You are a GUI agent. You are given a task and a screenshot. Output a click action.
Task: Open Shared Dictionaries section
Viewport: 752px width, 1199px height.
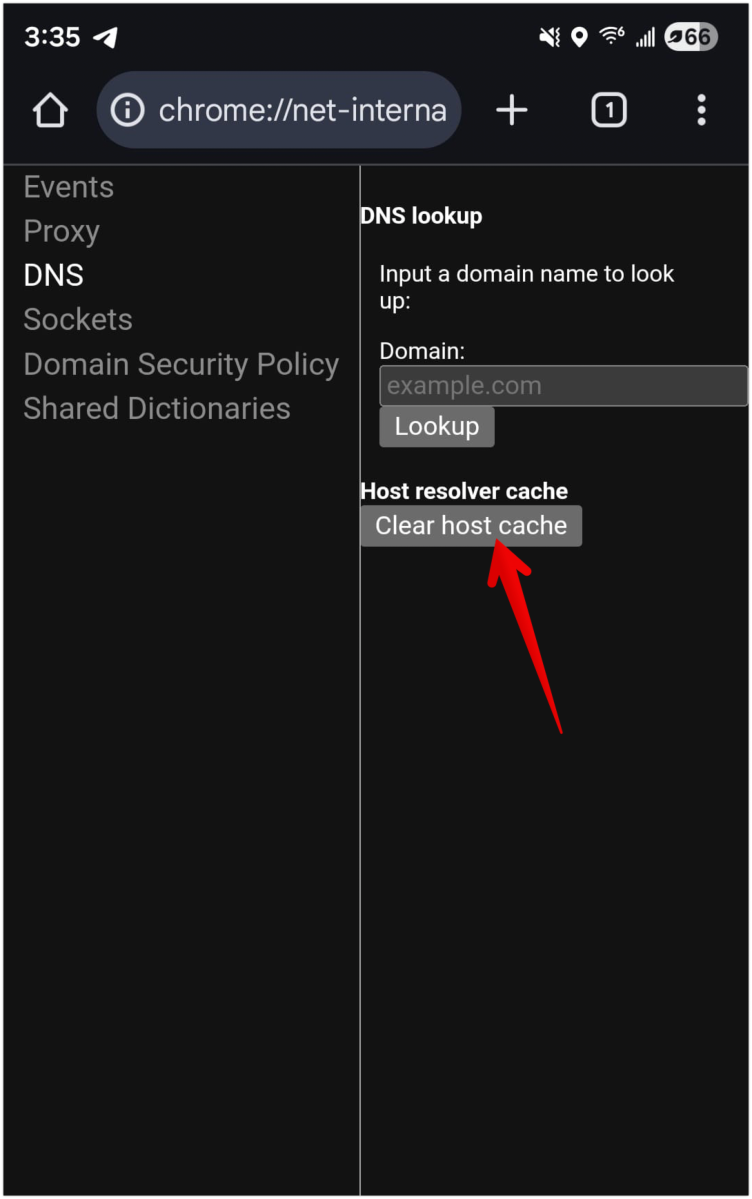click(x=157, y=408)
